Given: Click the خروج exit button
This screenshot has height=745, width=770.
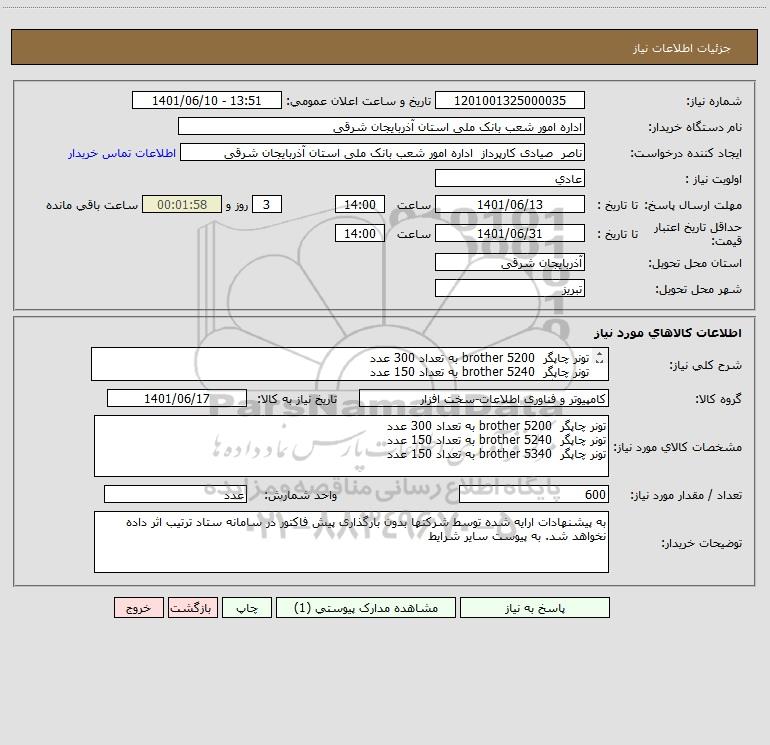Looking at the screenshot, I should pos(138,607).
